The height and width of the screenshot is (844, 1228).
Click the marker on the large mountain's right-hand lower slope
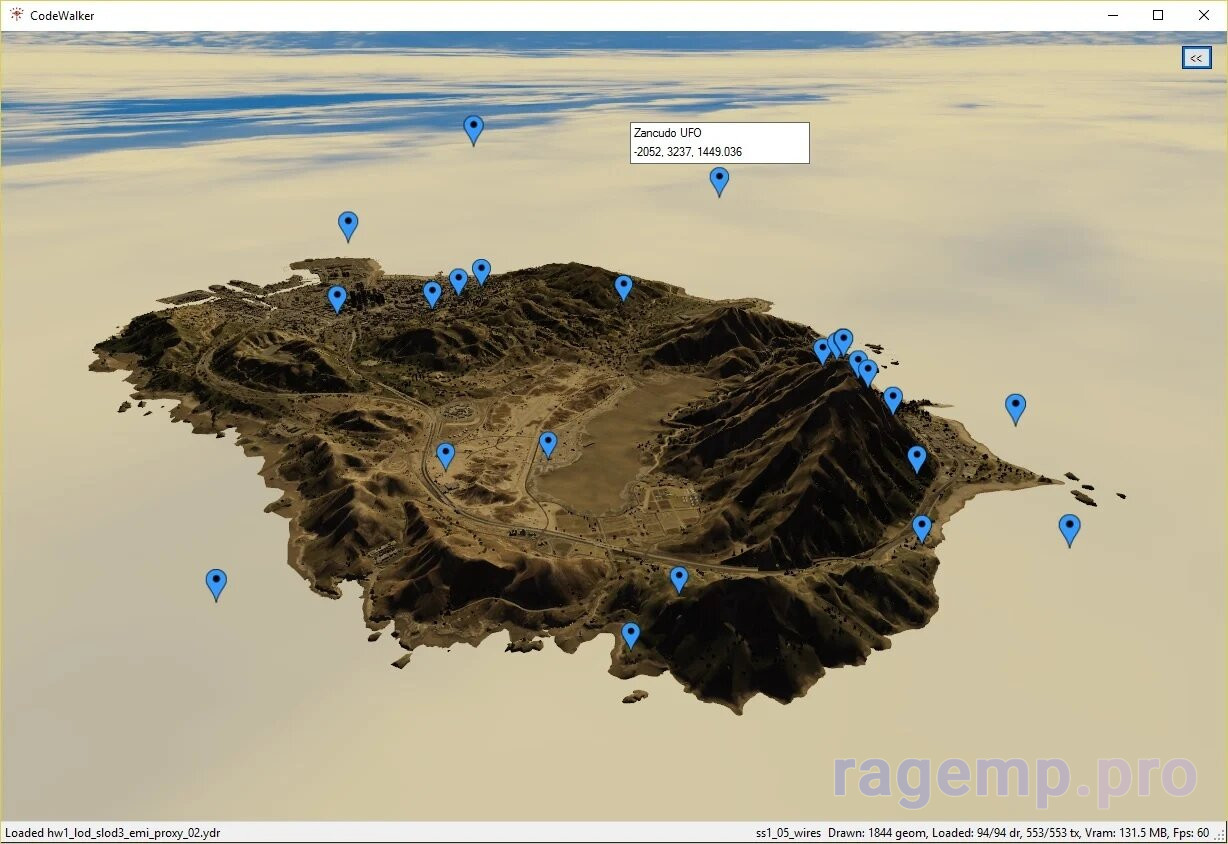pyautogui.click(x=917, y=458)
